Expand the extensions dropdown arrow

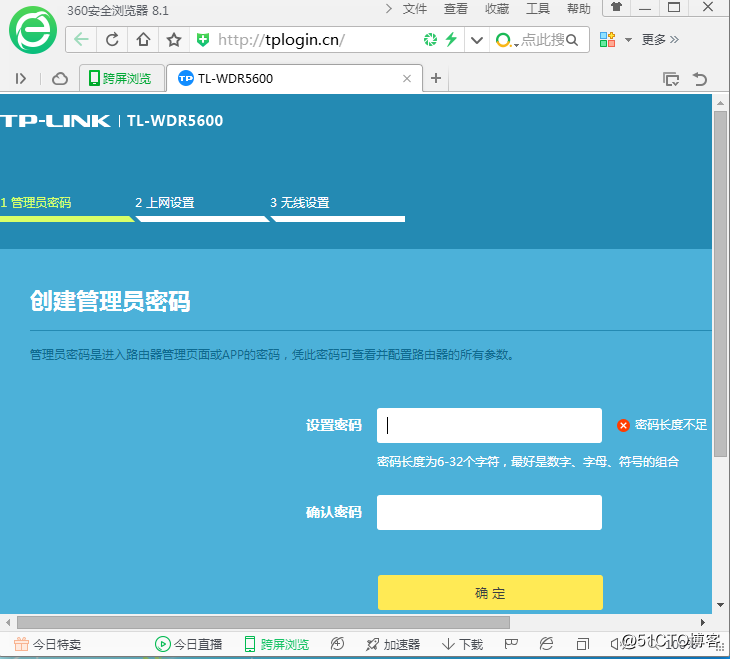click(628, 40)
